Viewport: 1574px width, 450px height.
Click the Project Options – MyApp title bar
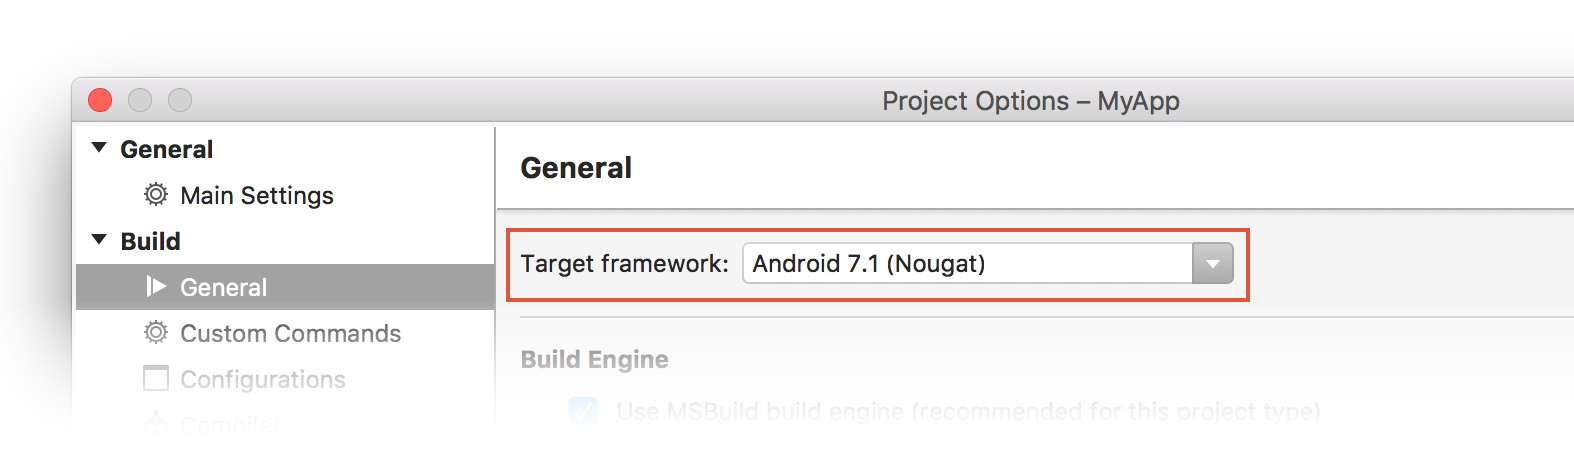point(1030,101)
